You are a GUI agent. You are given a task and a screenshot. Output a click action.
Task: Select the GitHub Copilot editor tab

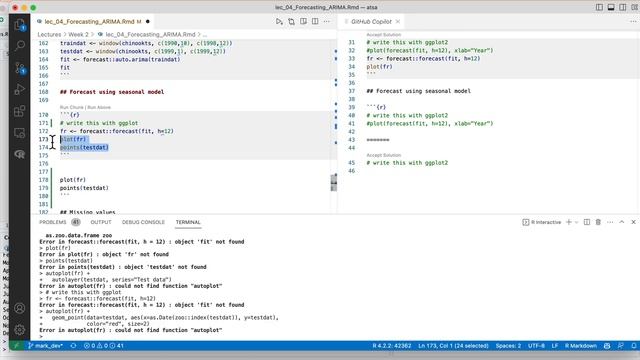(x=371, y=21)
